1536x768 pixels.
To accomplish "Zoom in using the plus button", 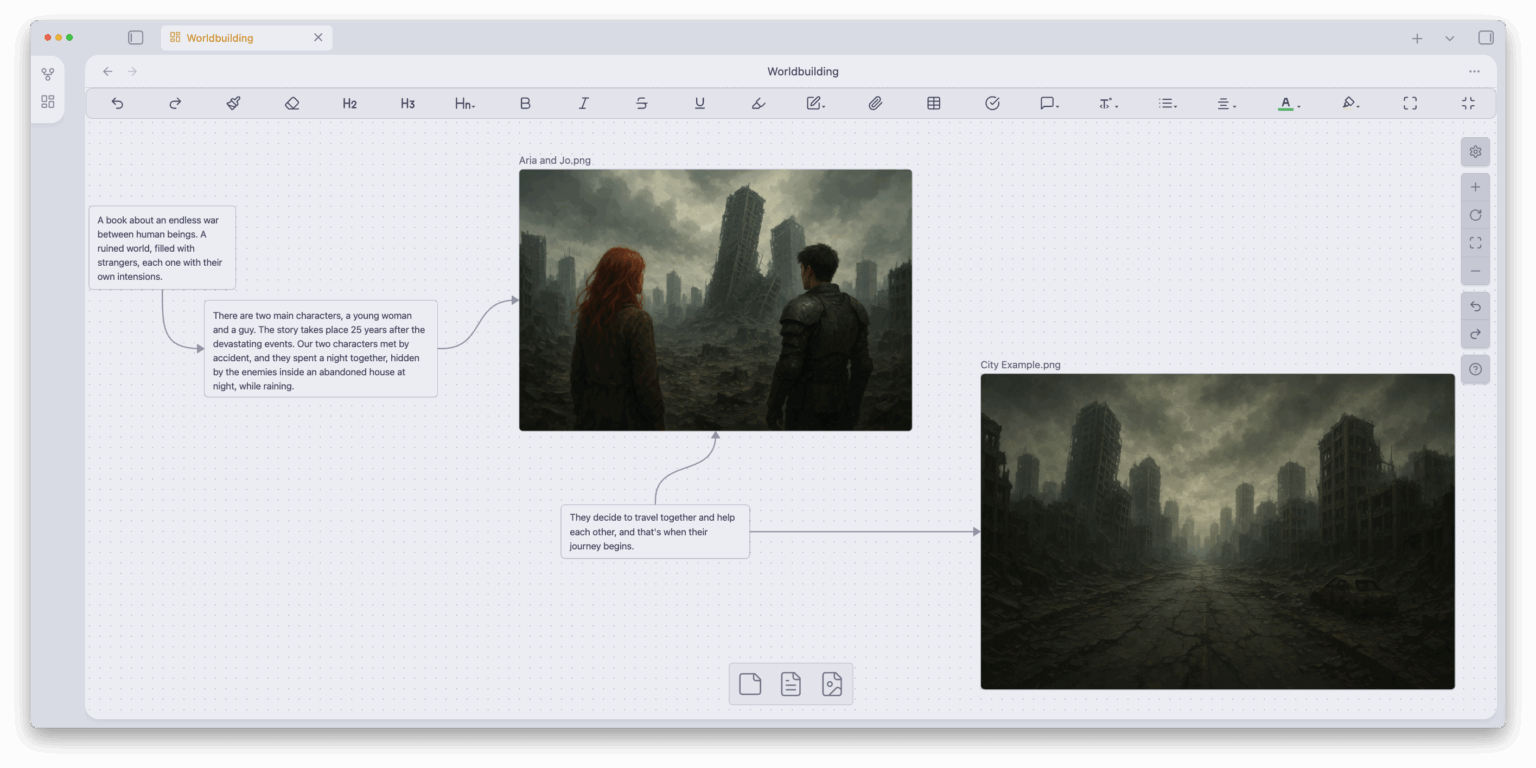I will coord(1475,186).
